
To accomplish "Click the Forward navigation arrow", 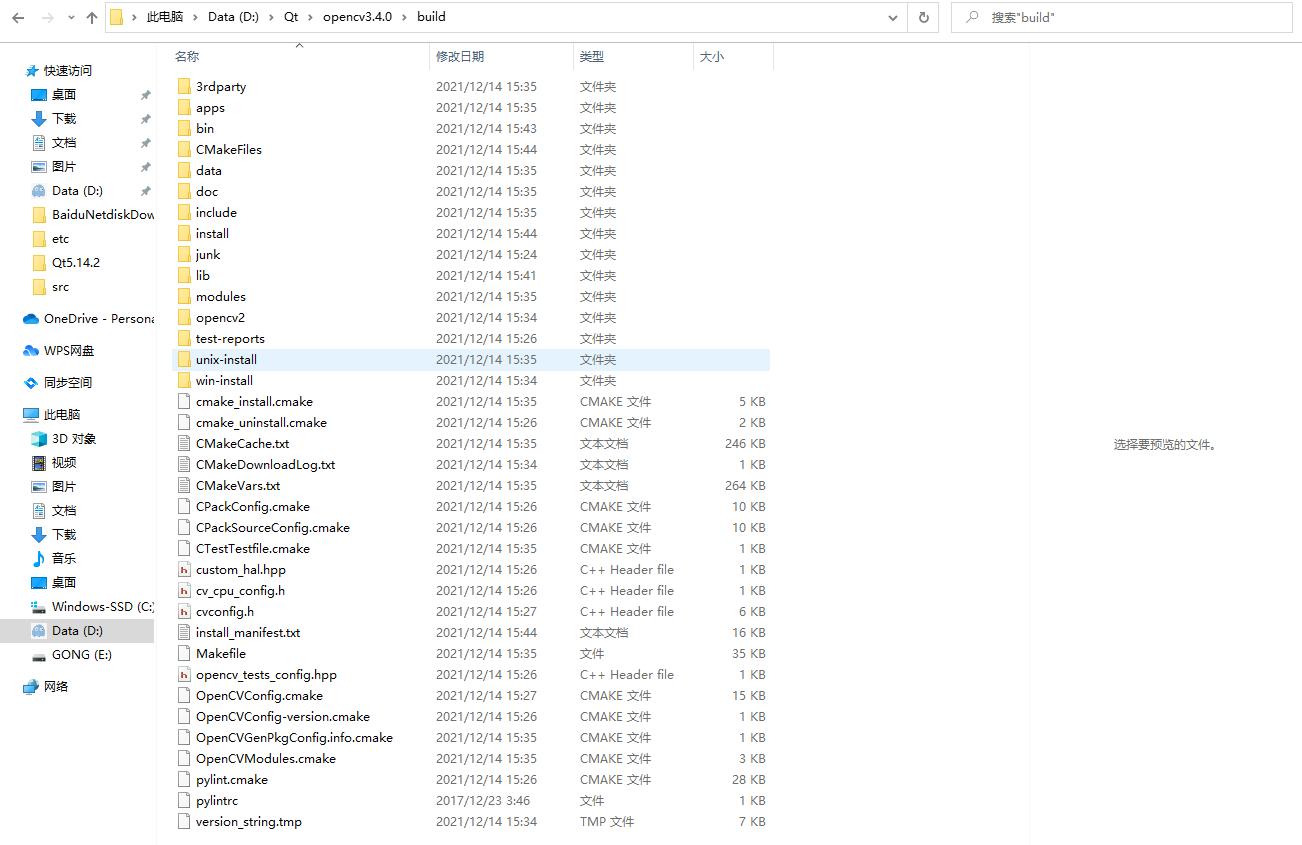I will (x=48, y=17).
